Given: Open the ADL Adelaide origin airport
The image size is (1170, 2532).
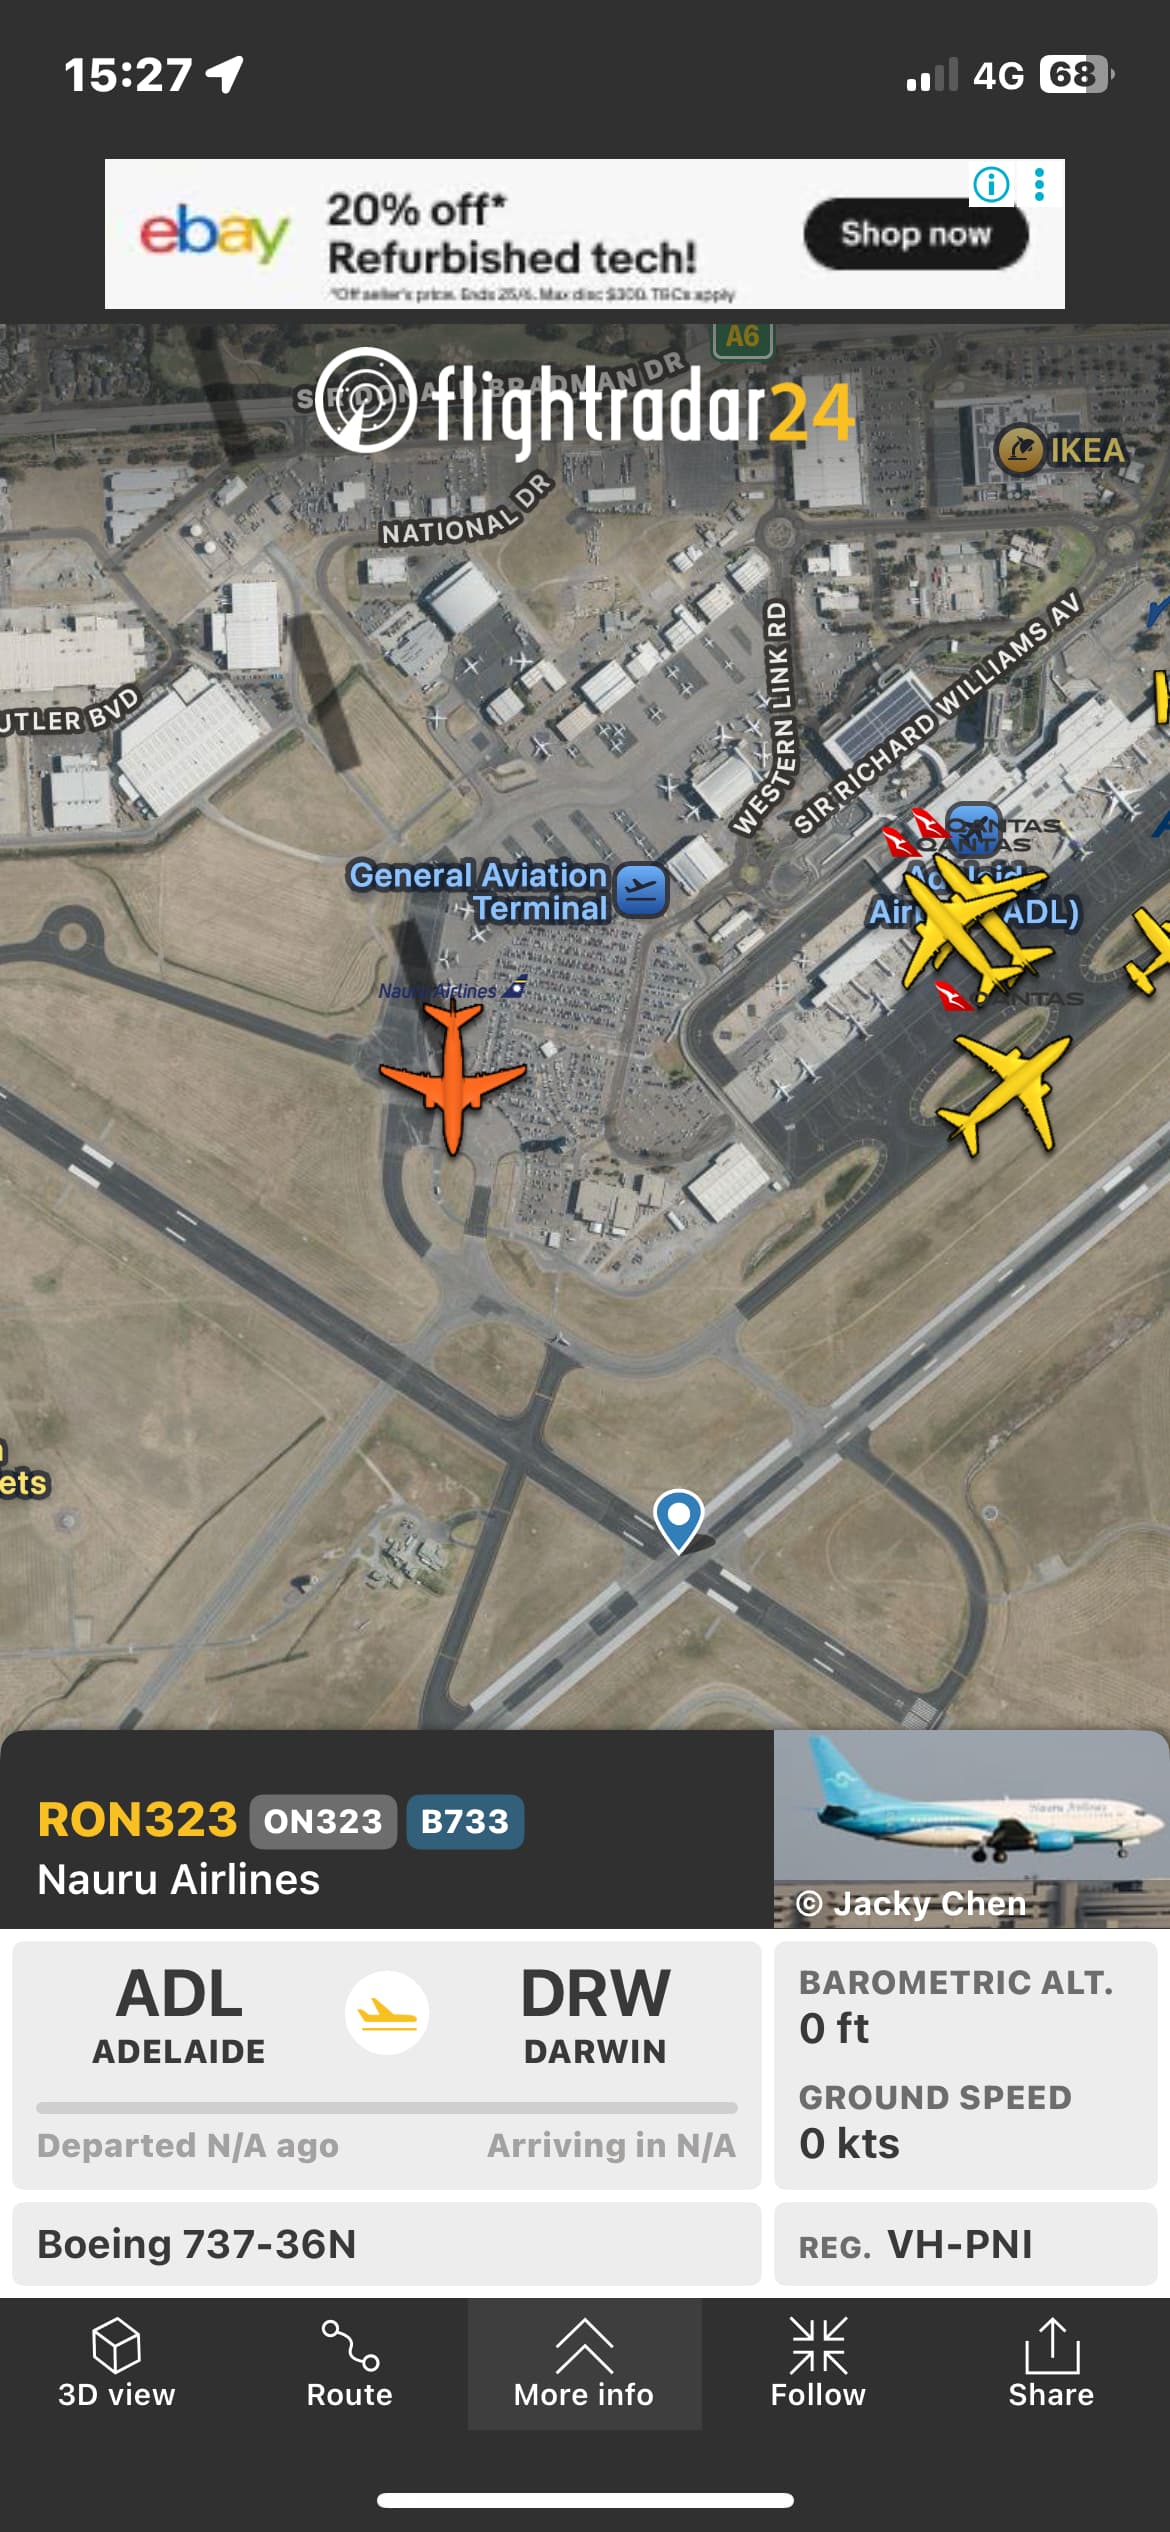Looking at the screenshot, I should [179, 2014].
